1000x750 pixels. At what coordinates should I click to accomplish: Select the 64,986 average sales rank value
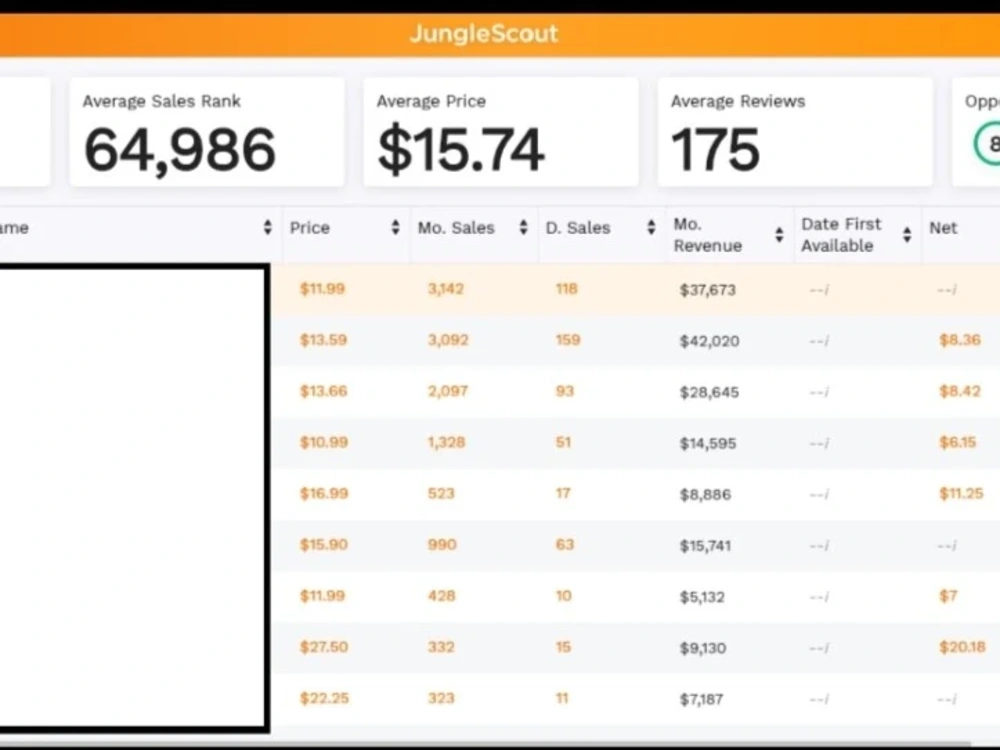tap(180, 151)
